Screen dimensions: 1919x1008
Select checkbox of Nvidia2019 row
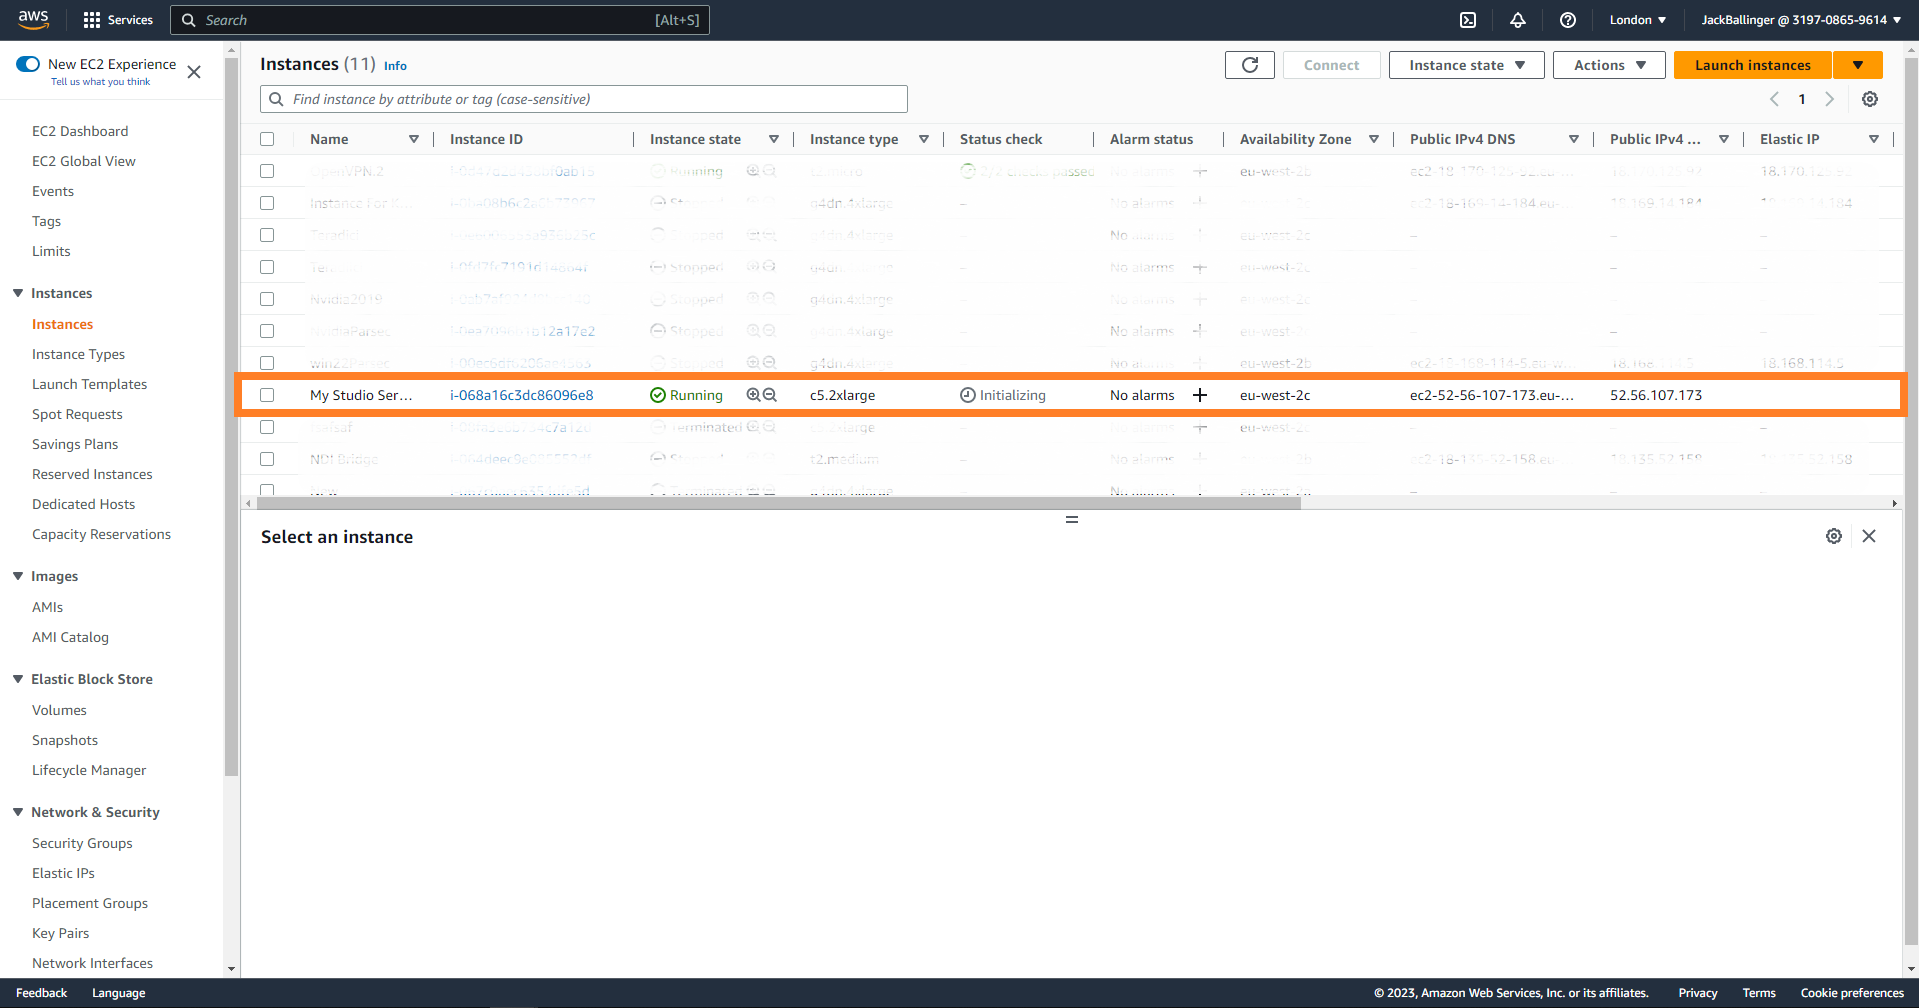pos(267,299)
